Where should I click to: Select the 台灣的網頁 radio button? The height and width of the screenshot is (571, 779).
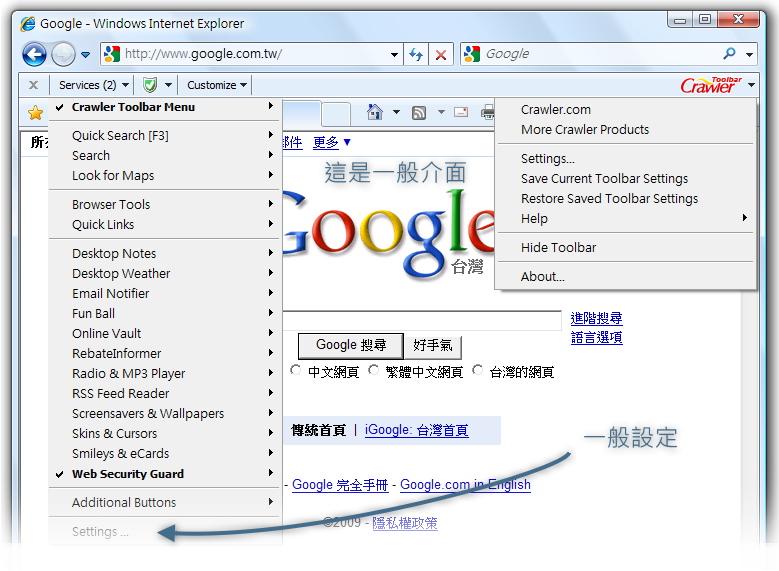click(x=477, y=370)
